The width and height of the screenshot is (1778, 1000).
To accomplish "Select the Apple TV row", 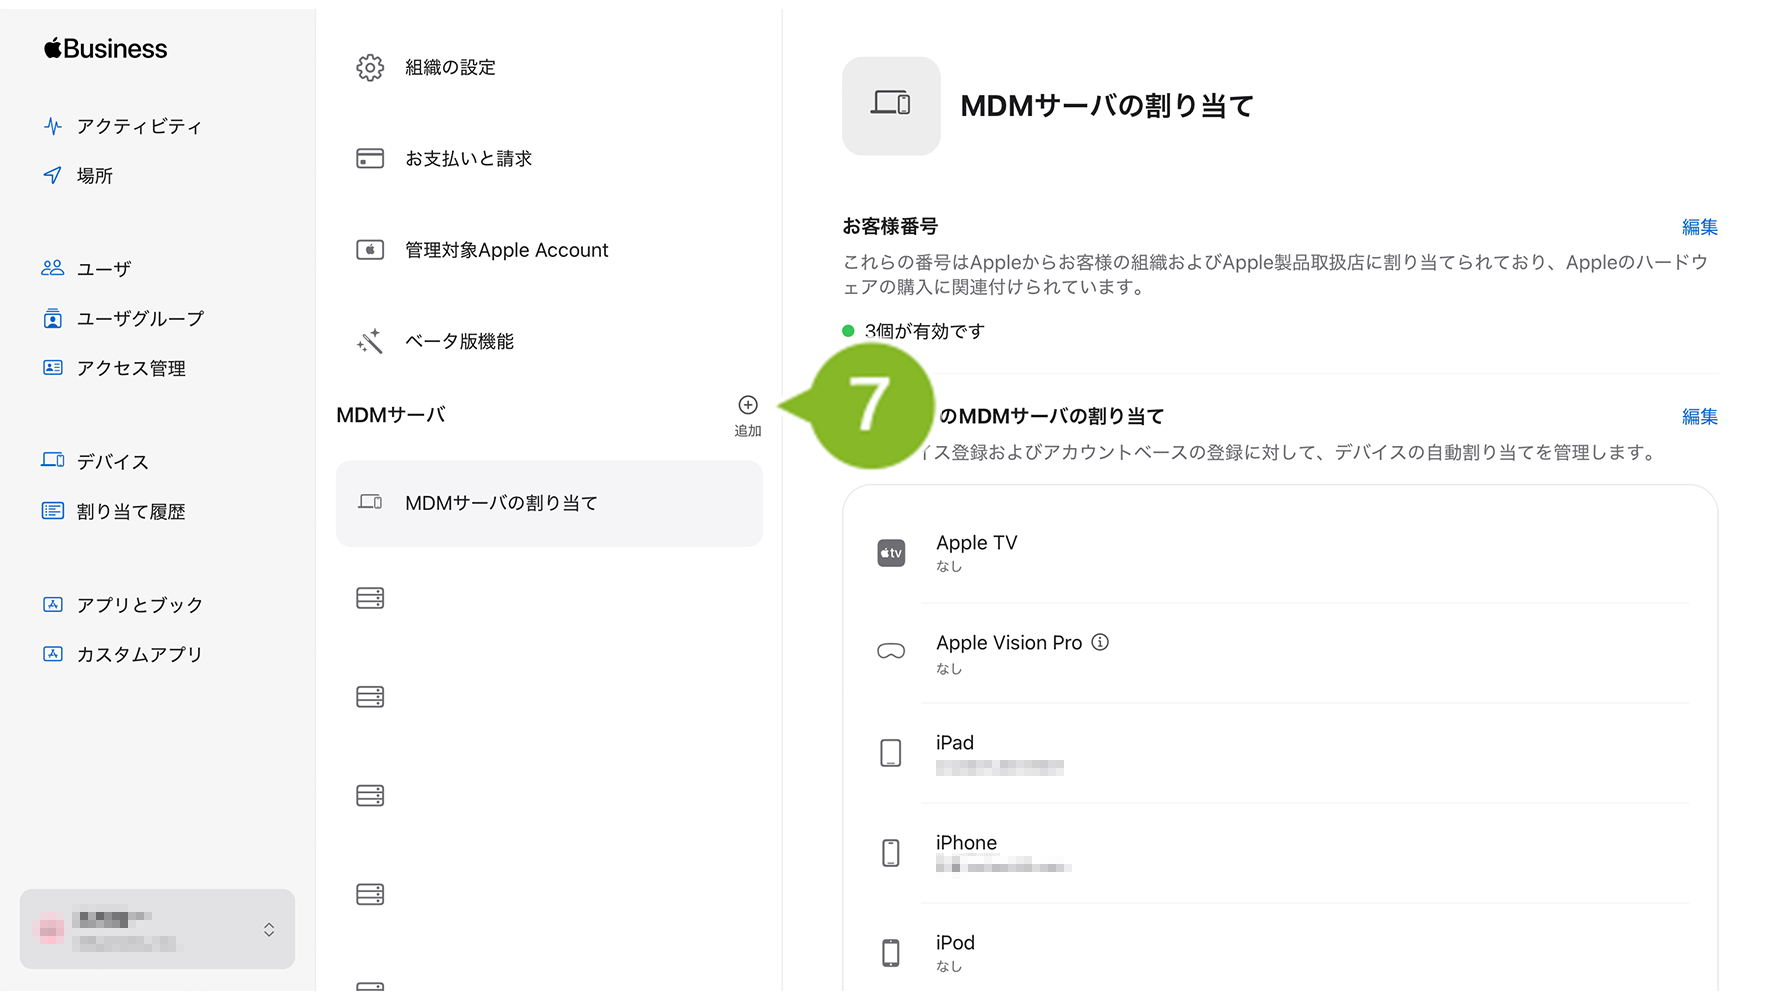I will click(x=1280, y=553).
